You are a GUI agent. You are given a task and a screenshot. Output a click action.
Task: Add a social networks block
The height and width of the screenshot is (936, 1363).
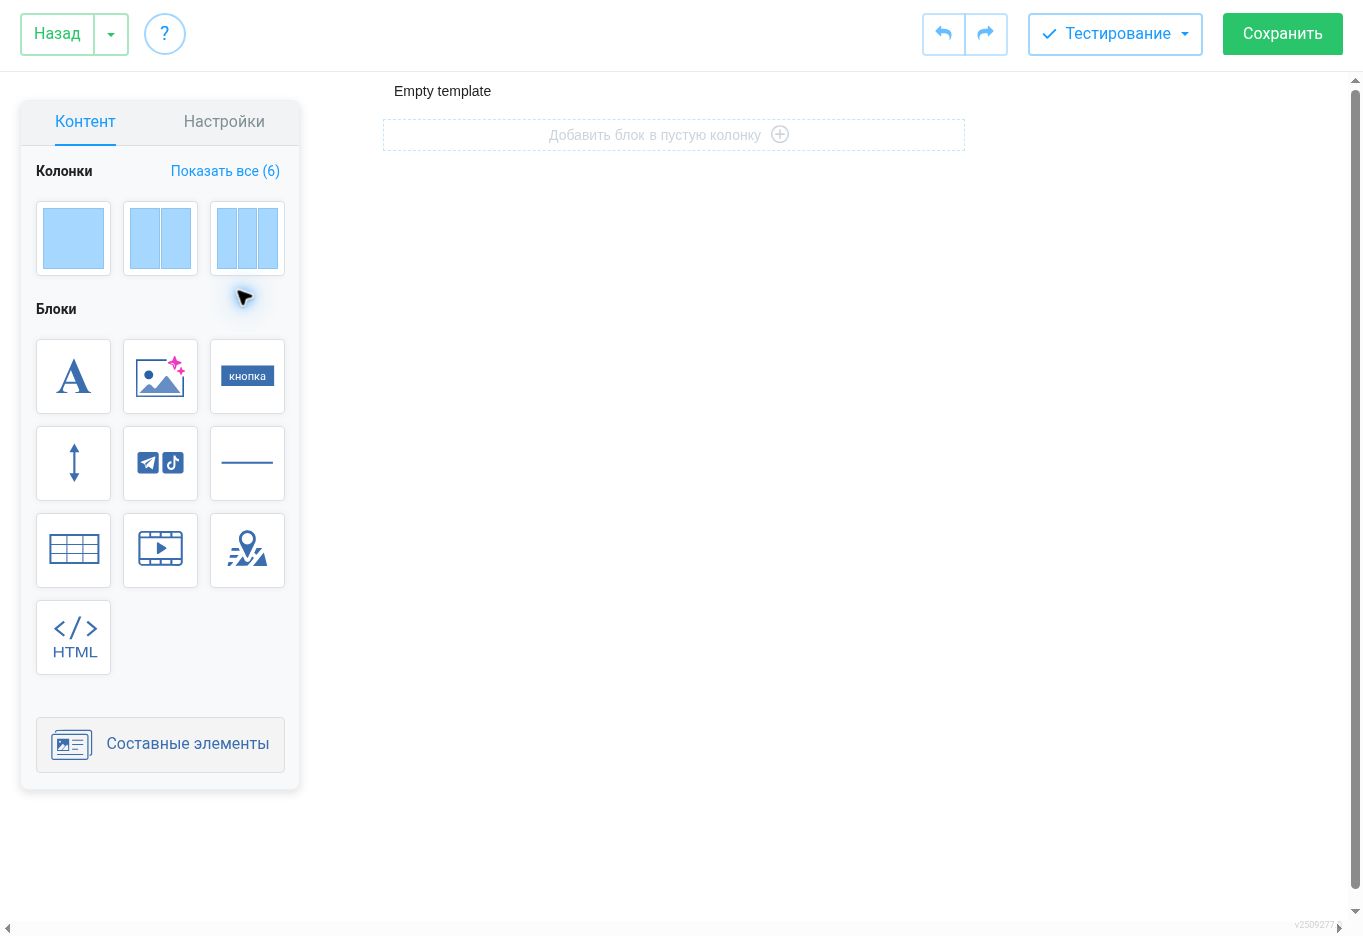point(160,463)
